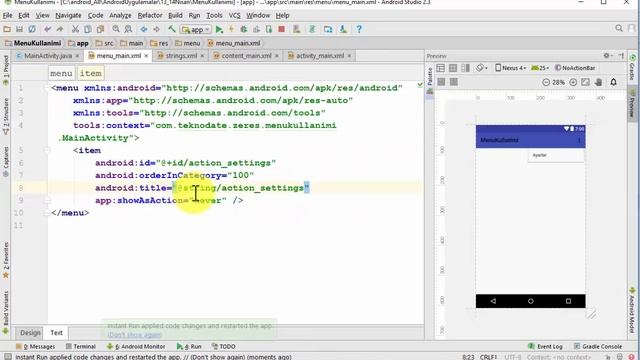The width and height of the screenshot is (640, 360).
Task: Collapse the menu tag fold marker
Action: [x=47, y=88]
